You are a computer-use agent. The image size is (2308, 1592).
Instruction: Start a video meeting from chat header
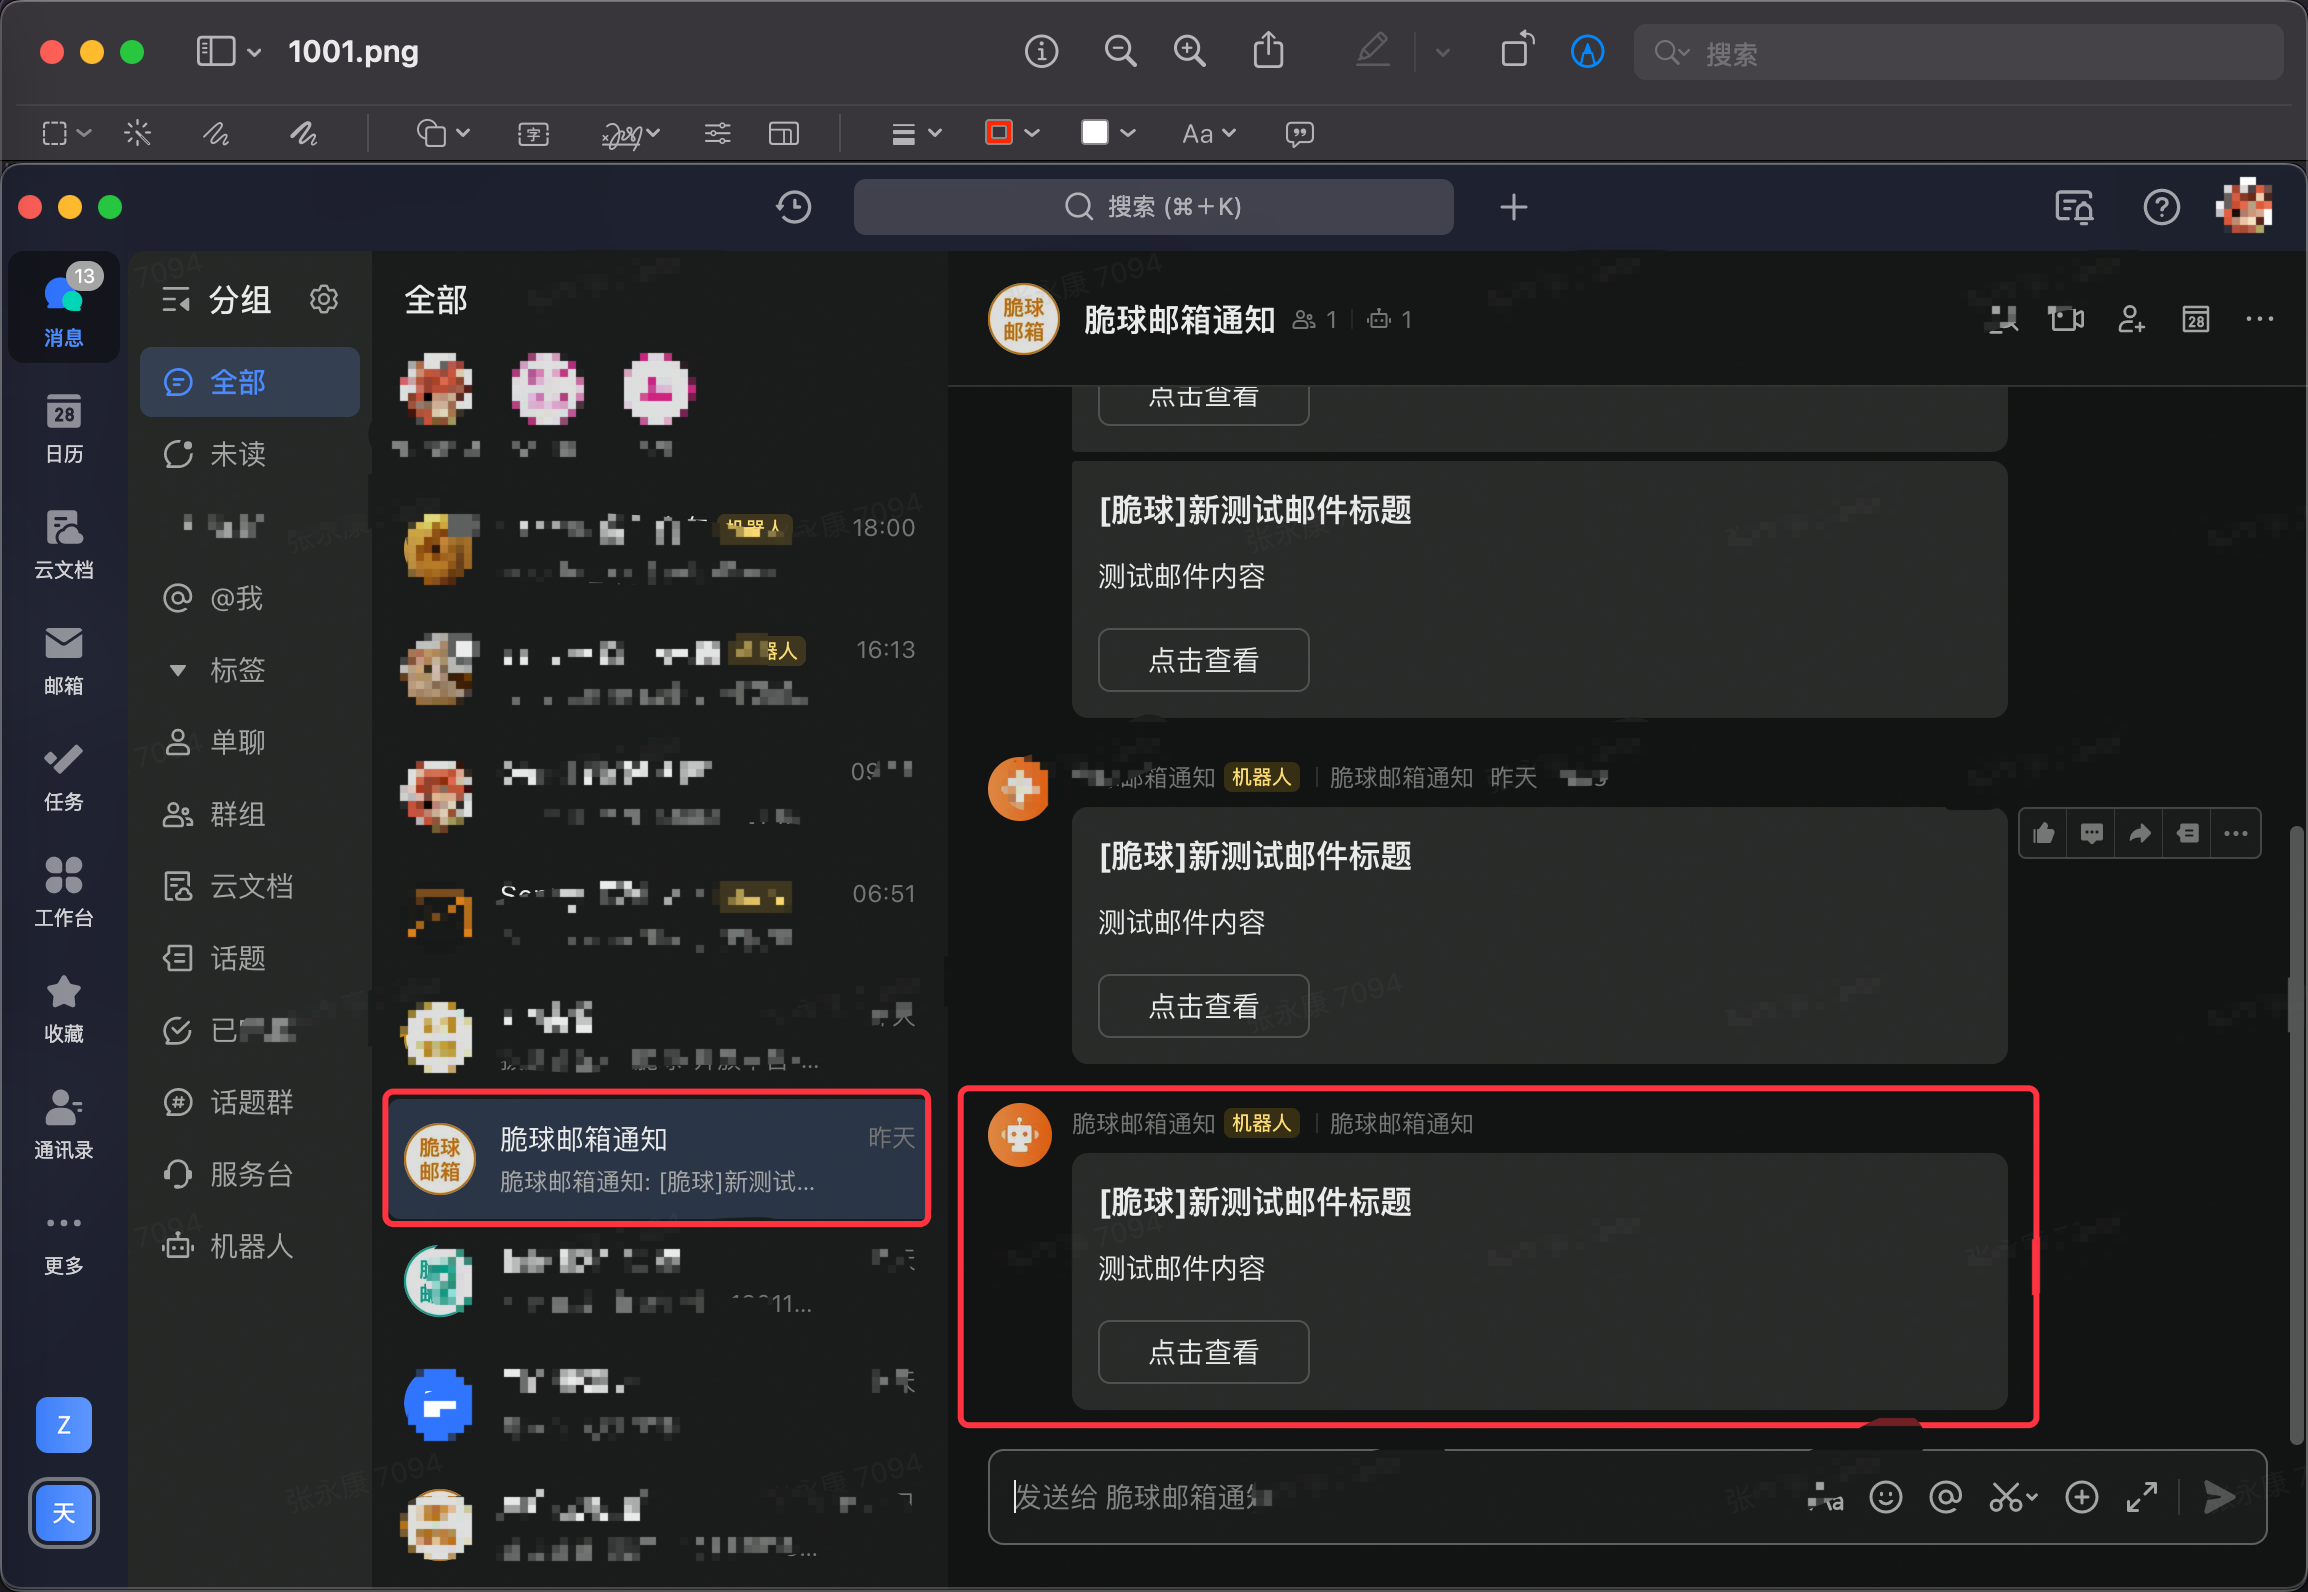point(2065,320)
